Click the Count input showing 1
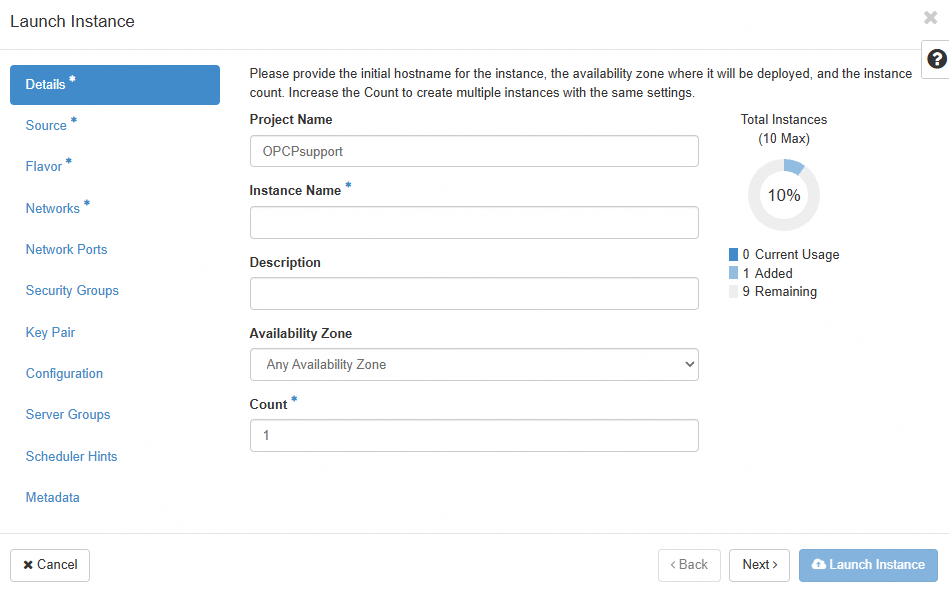The width and height of the screenshot is (949, 591). coord(474,435)
